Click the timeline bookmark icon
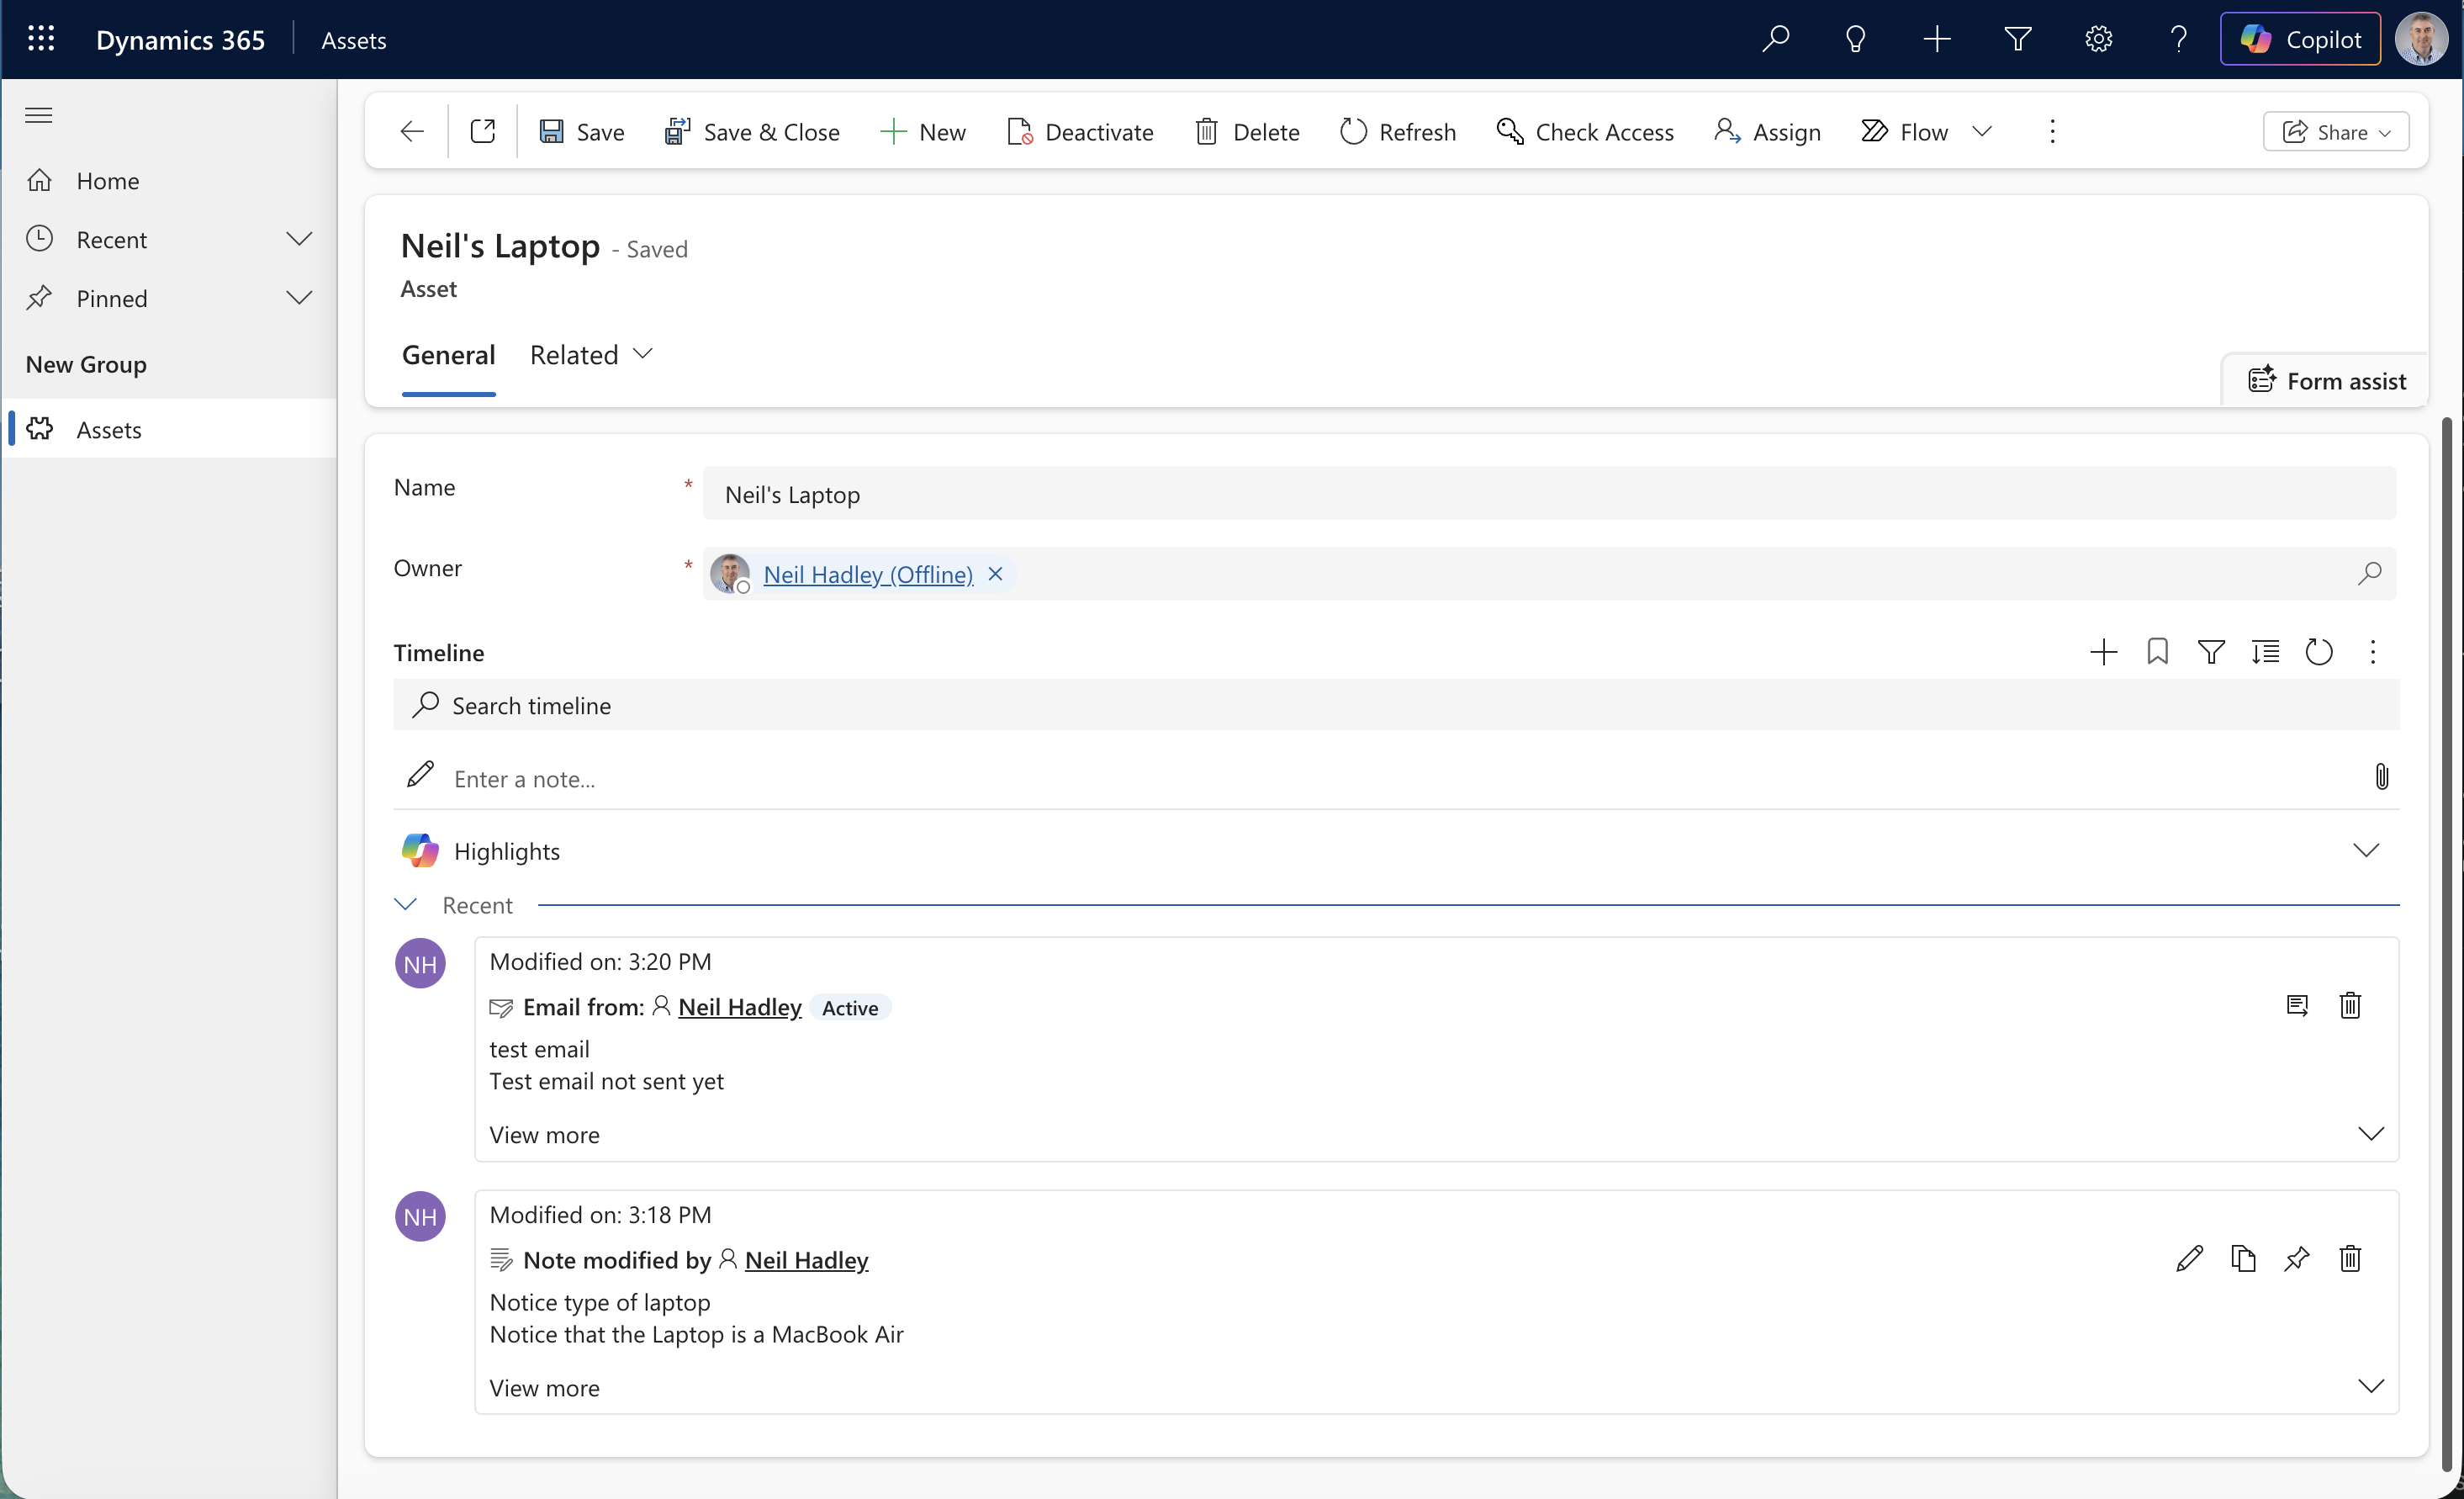 click(x=2158, y=652)
